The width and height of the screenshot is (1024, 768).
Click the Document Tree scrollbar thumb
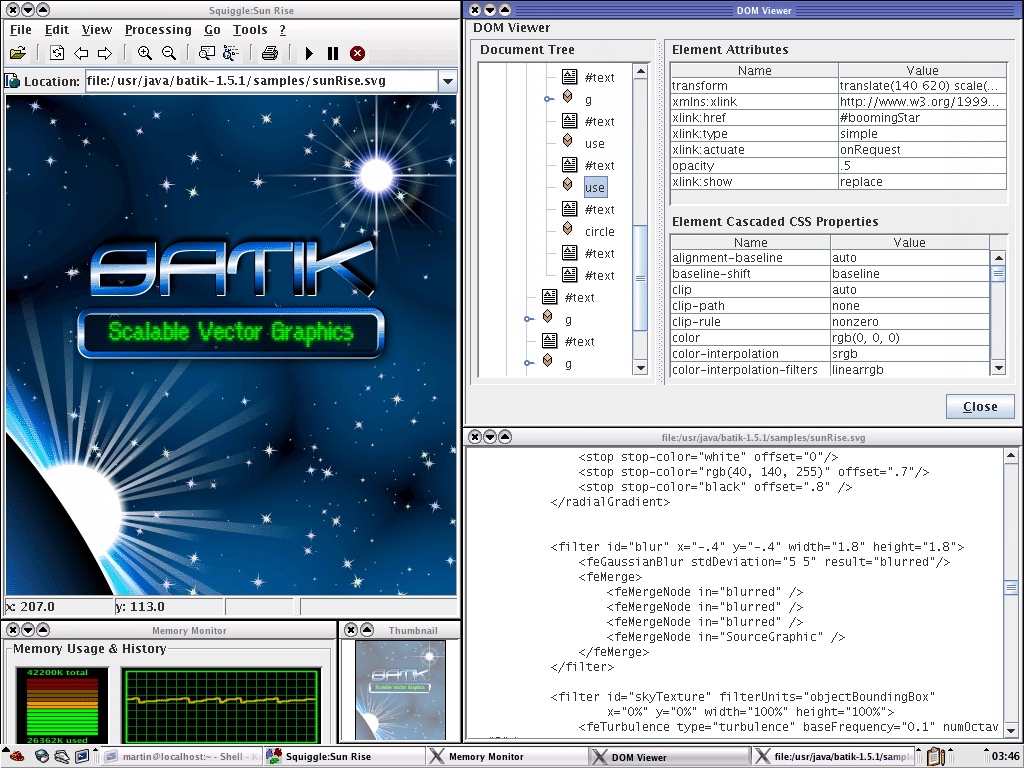click(641, 278)
